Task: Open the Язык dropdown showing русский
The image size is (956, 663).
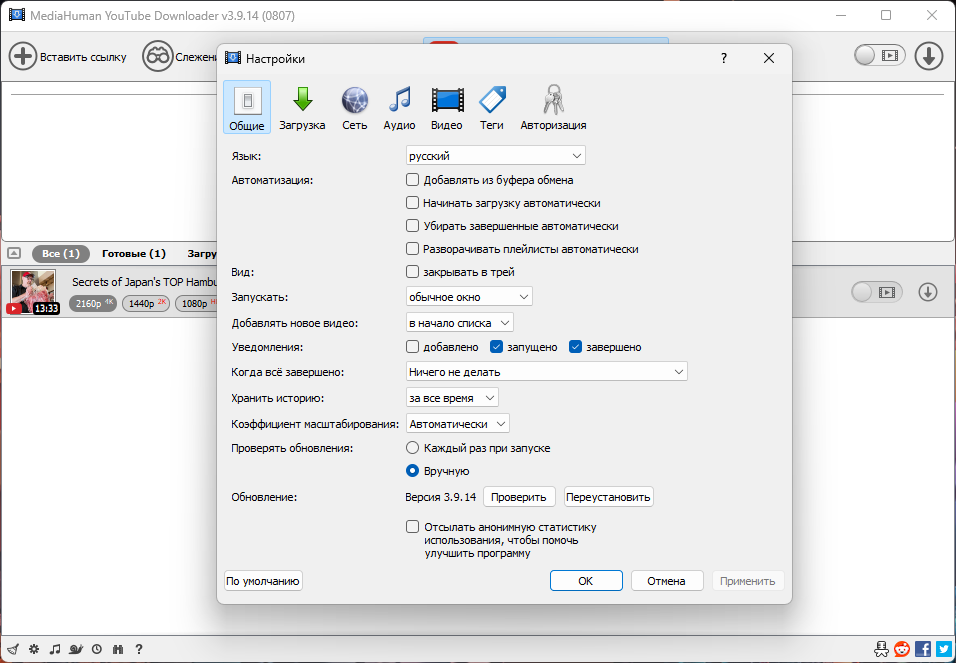Action: tap(496, 156)
